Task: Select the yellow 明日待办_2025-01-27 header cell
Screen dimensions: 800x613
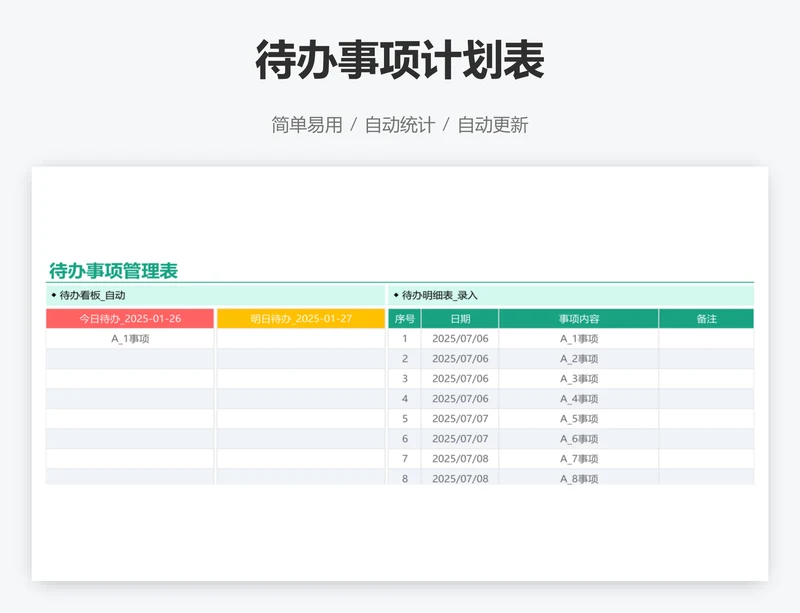Action: [x=301, y=318]
